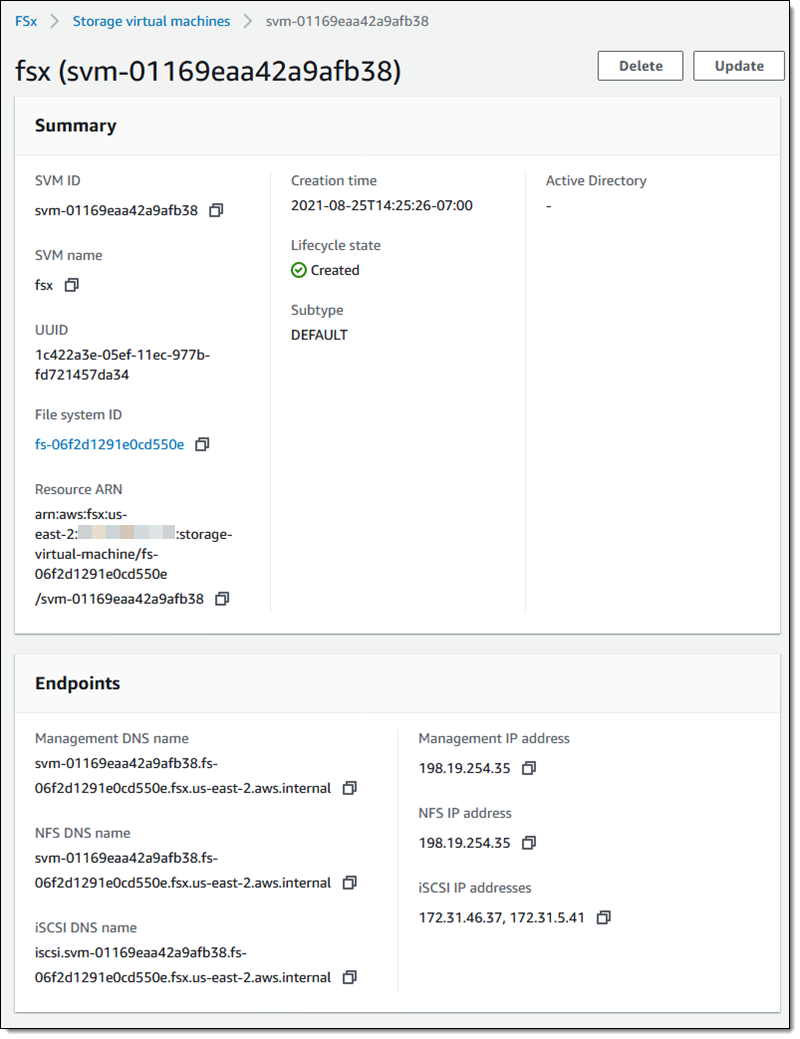Click the Delete button
800x1039 pixels.
[640, 66]
